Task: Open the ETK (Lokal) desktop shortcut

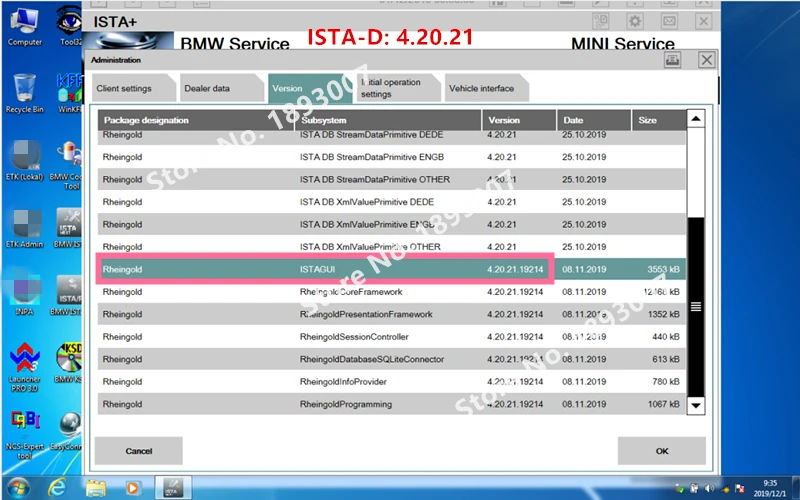Action: point(24,161)
